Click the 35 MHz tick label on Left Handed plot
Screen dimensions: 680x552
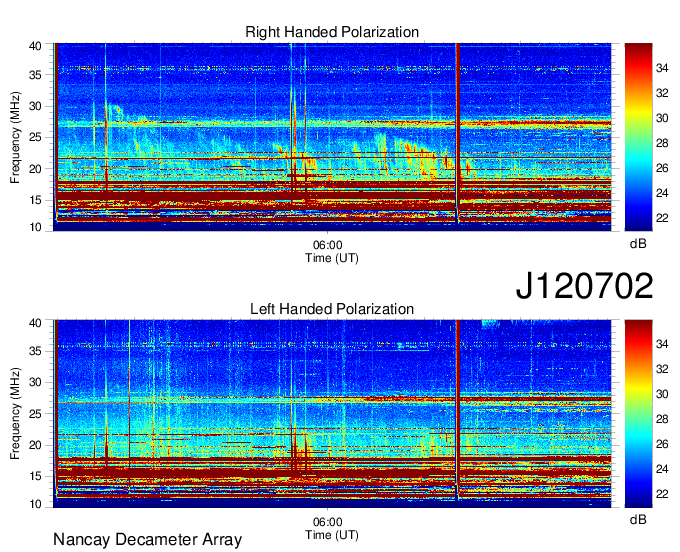pos(35,351)
